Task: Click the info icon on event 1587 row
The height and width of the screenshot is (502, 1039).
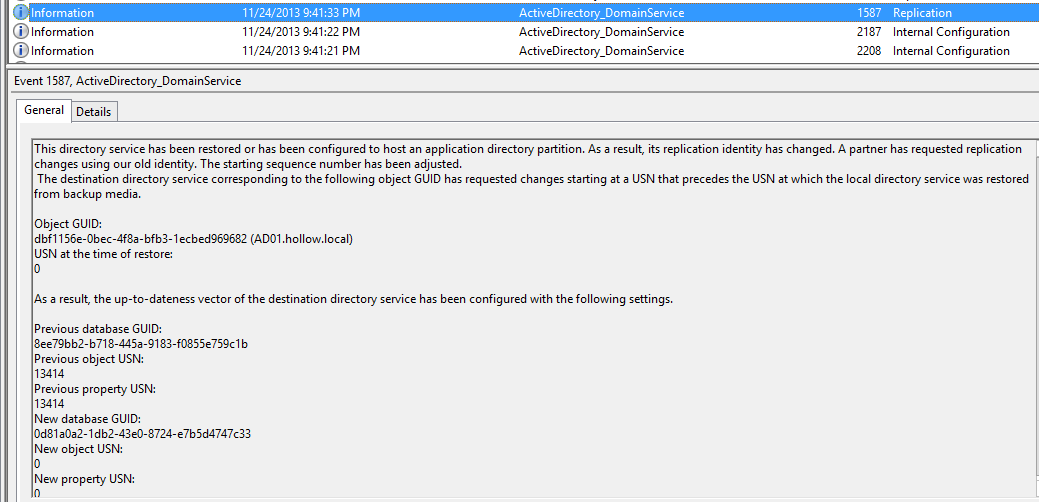Action: [21, 13]
